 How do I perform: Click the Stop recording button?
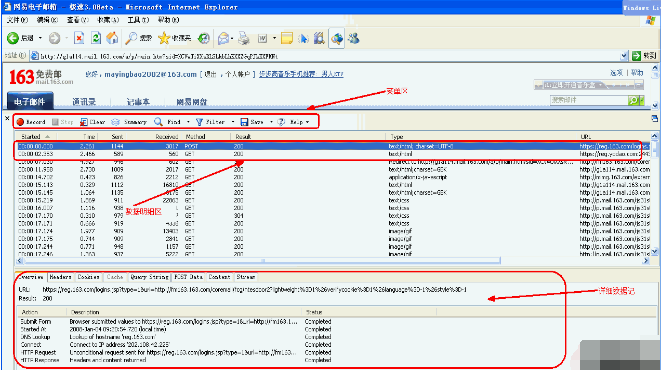(x=62, y=122)
